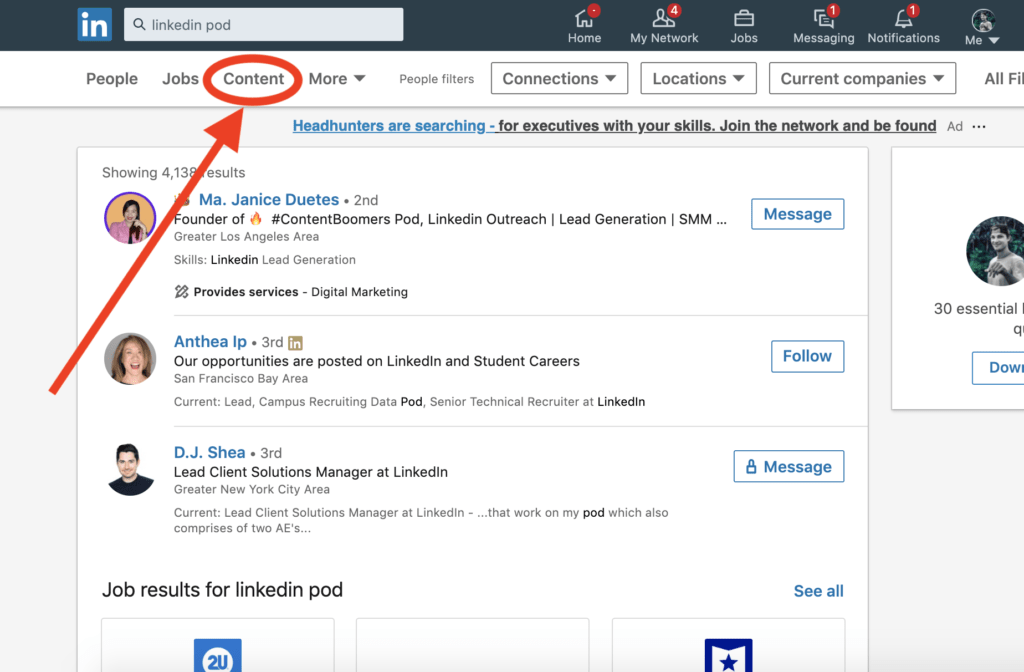Go to the Home icon

(x=584, y=20)
